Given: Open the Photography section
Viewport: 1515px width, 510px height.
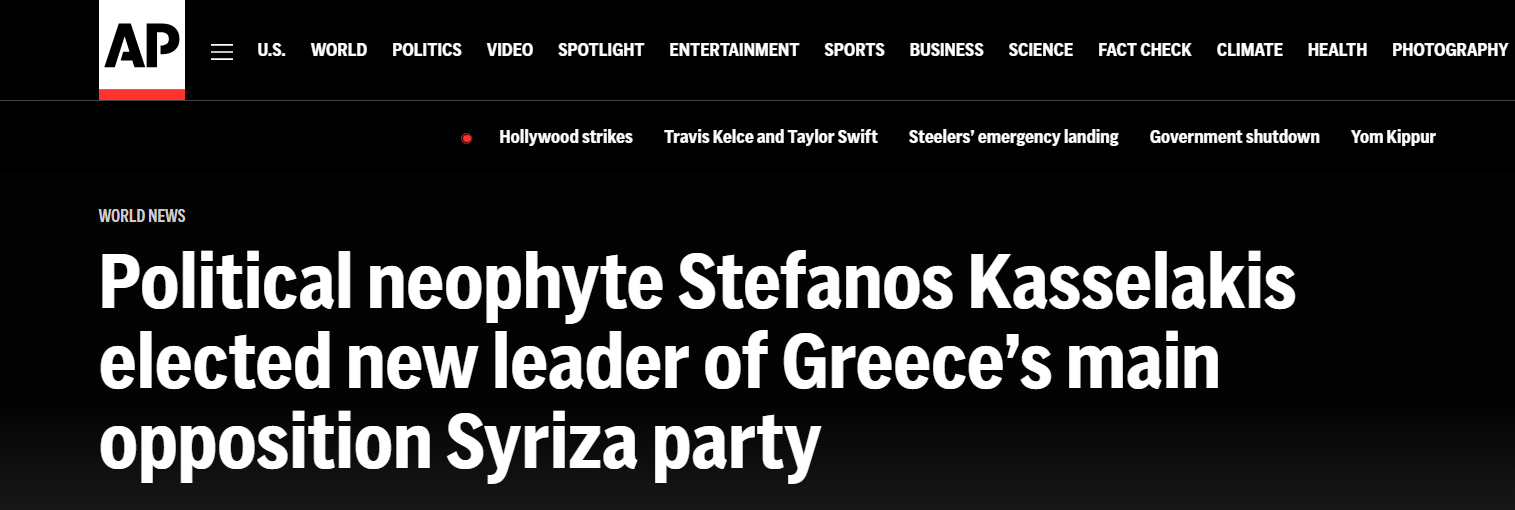Looking at the screenshot, I should [x=1450, y=50].
